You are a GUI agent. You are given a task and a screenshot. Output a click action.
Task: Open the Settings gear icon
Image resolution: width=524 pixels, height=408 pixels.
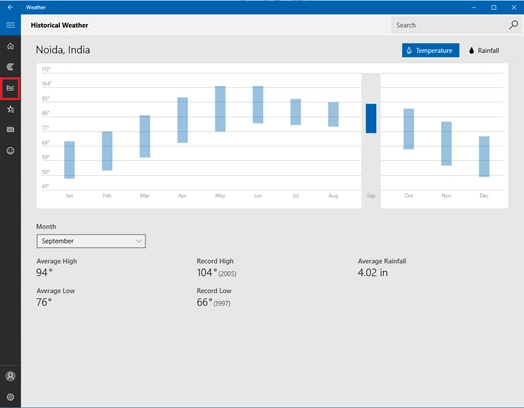[x=10, y=397]
